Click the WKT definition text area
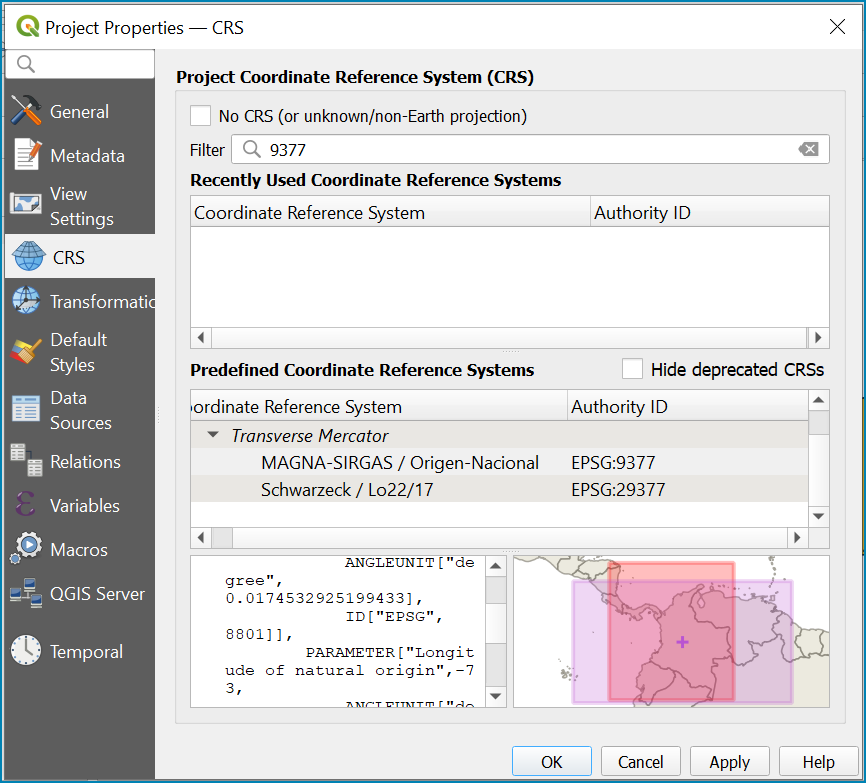 (338, 631)
